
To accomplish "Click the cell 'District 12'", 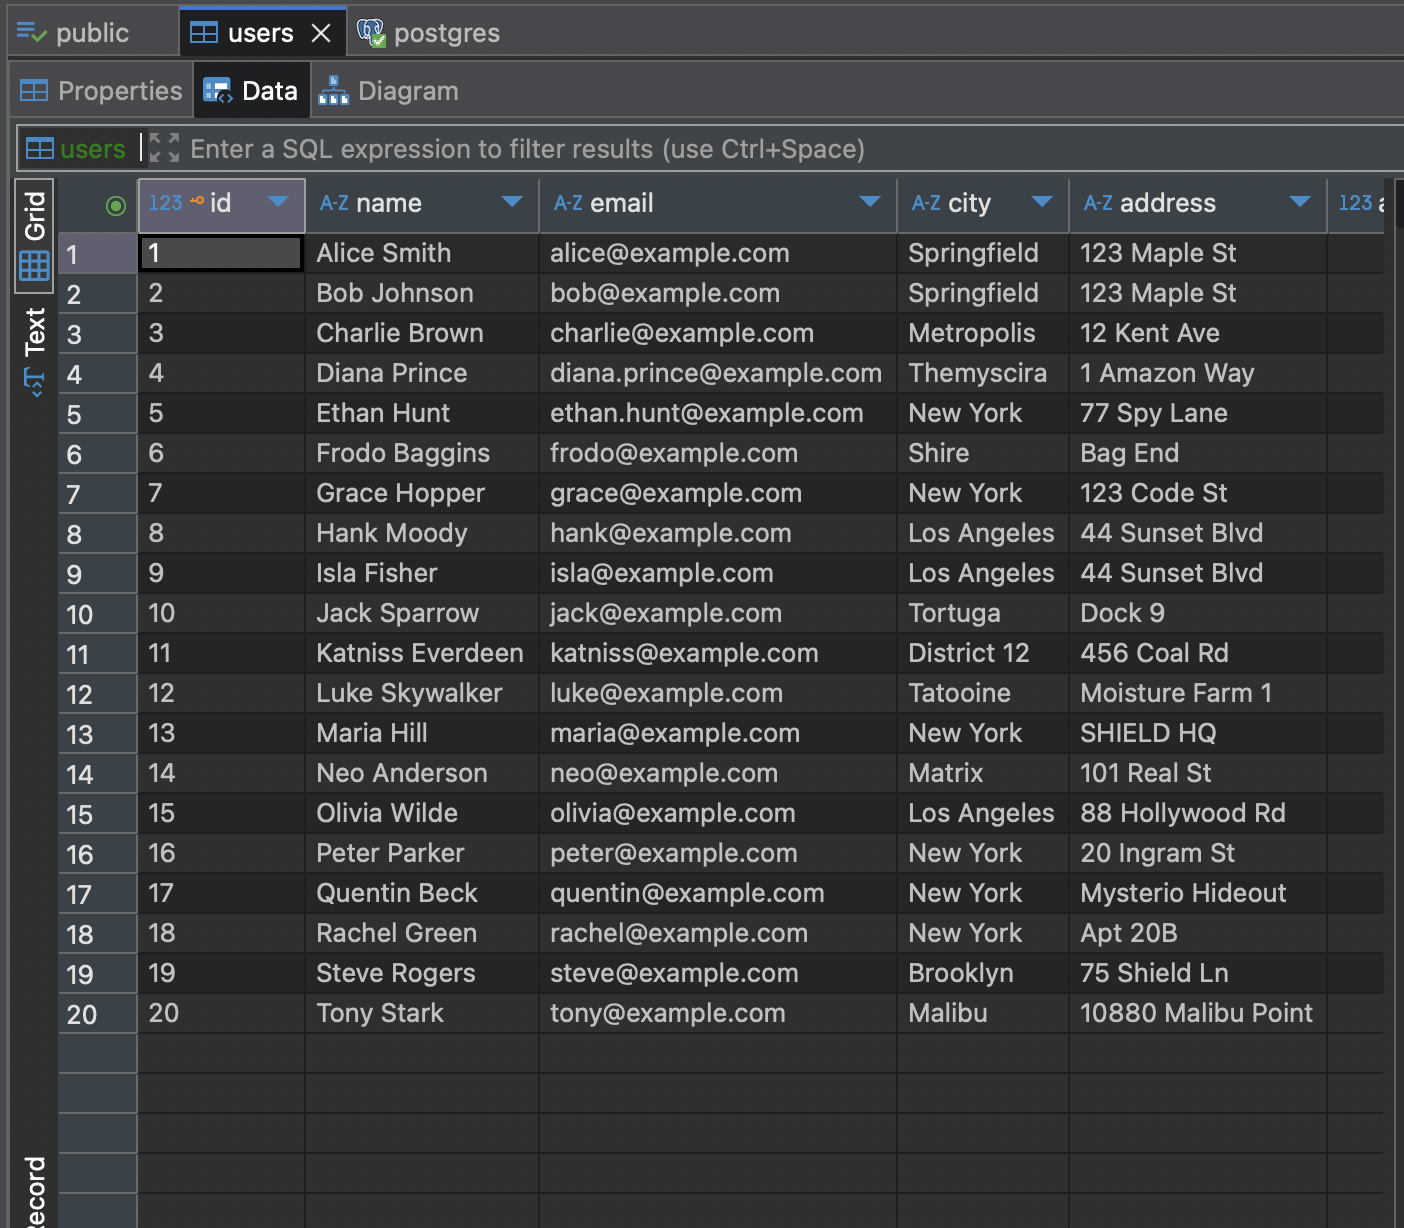I will pos(983,653).
